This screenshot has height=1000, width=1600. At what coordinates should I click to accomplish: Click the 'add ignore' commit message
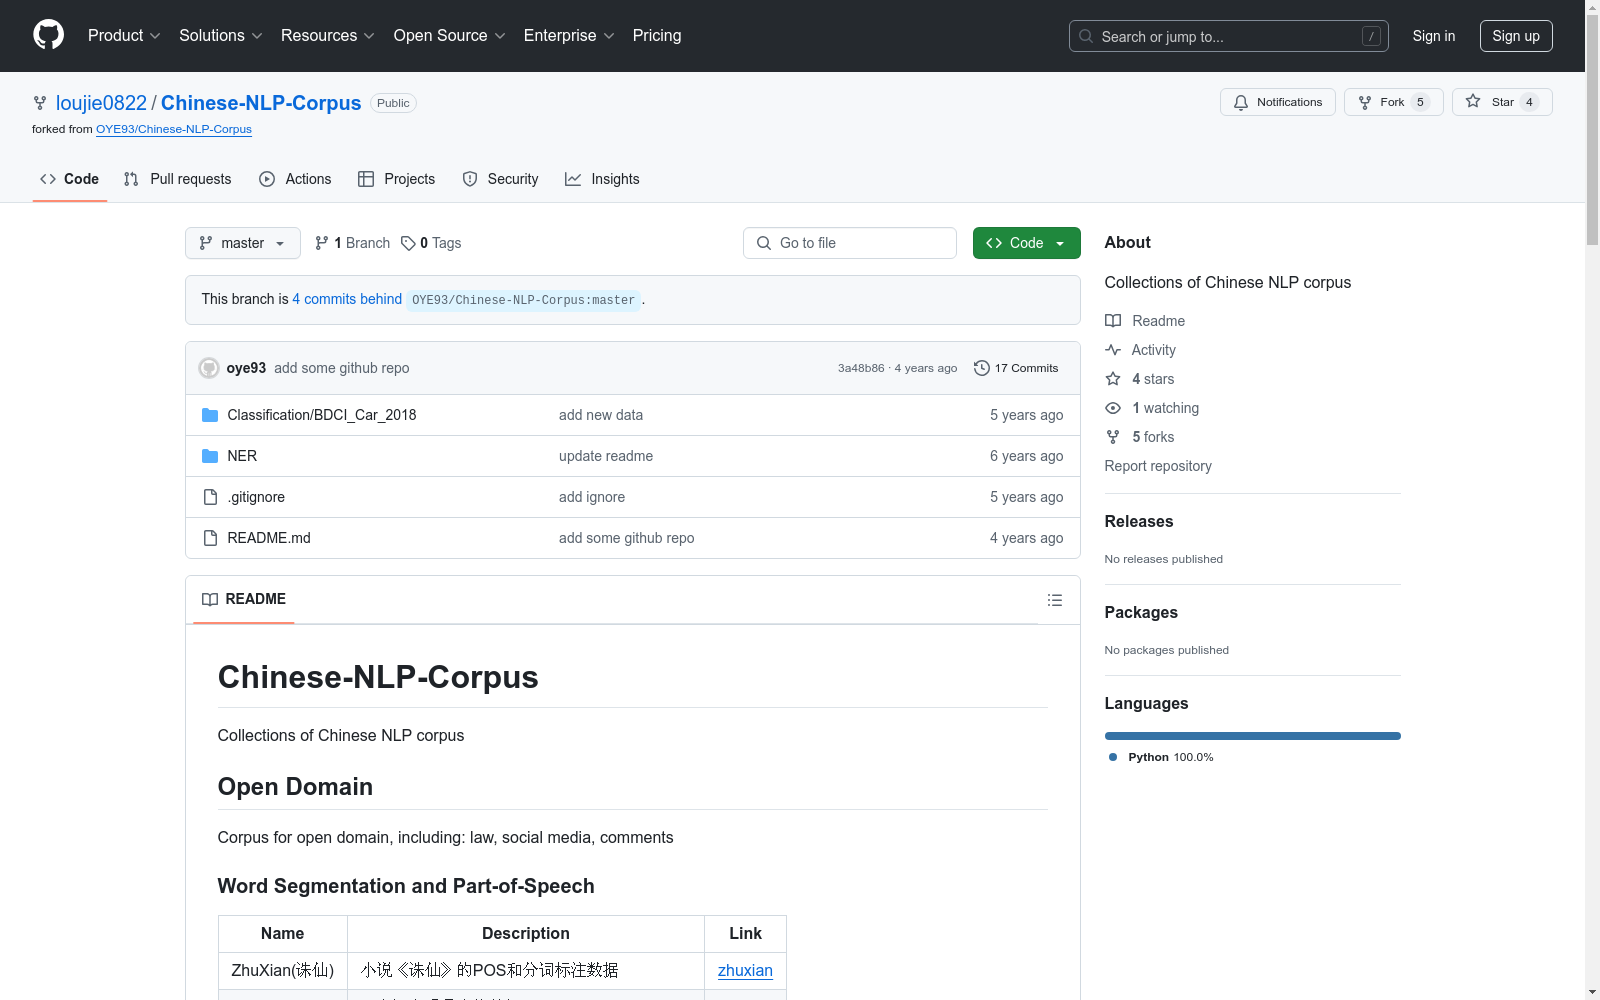pyautogui.click(x=592, y=497)
